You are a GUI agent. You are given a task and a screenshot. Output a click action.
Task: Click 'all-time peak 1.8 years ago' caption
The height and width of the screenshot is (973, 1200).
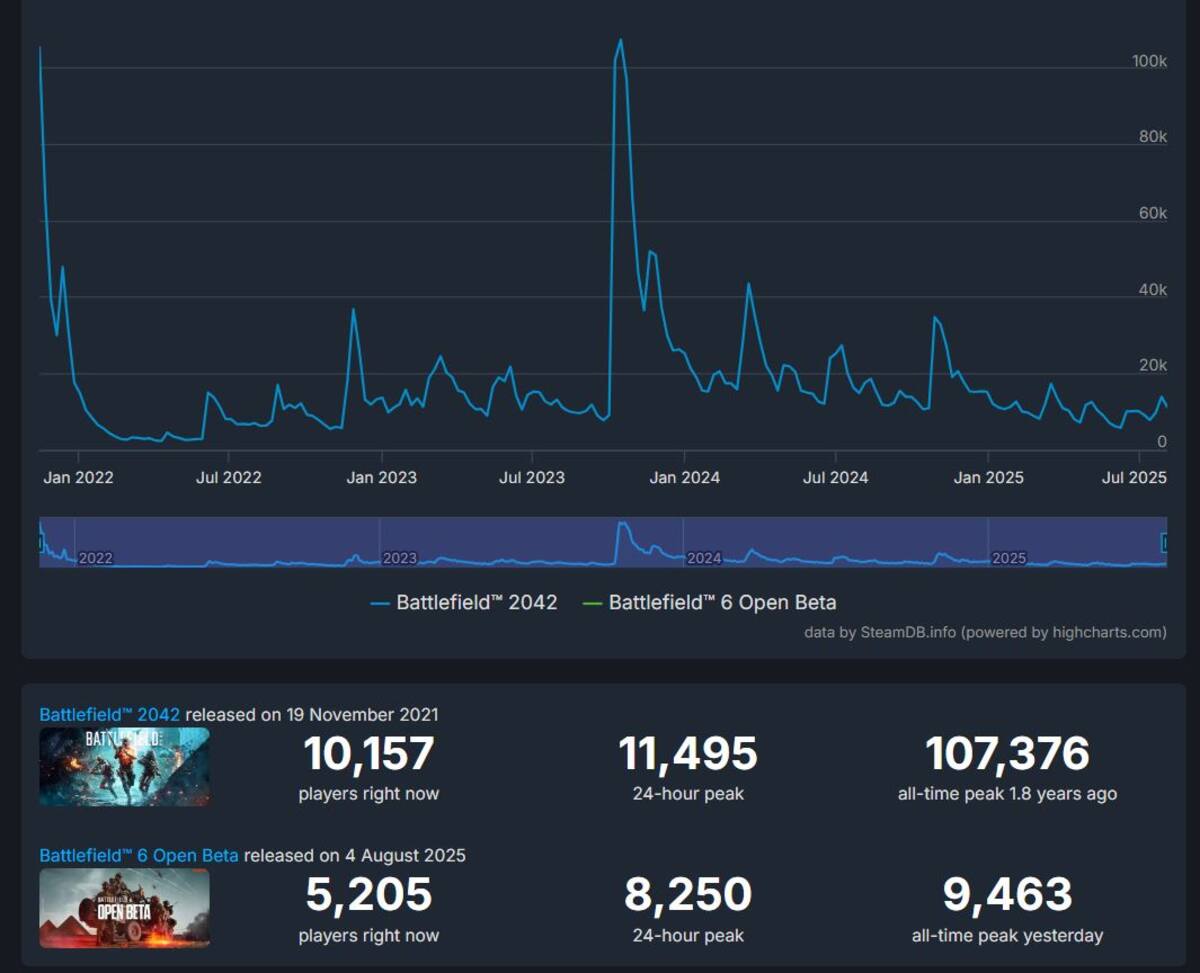pos(1007,794)
